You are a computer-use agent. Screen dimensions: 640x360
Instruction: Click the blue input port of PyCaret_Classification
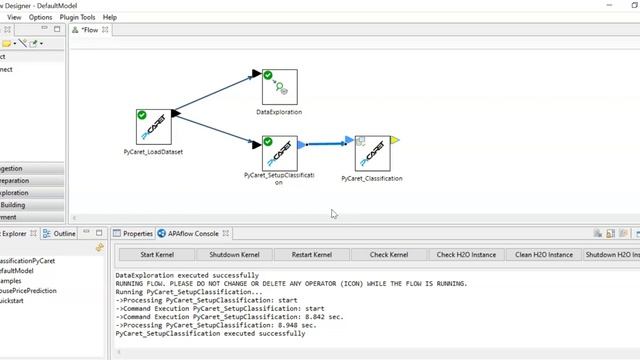349,140
